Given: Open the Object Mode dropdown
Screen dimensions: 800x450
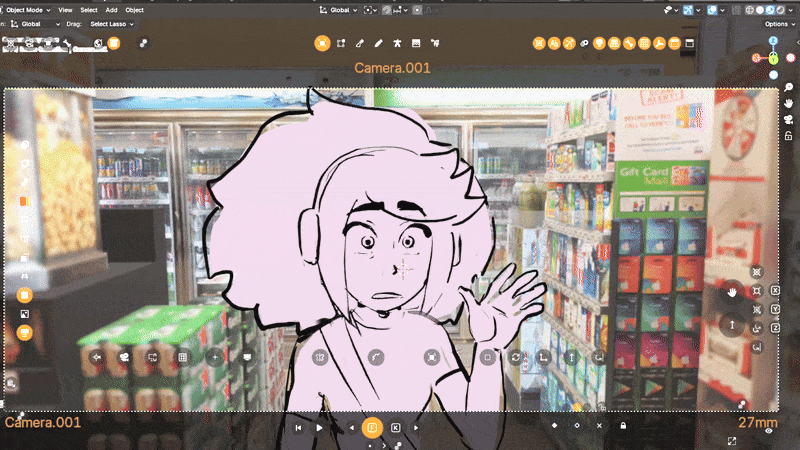Looking at the screenshot, I should click(26, 10).
